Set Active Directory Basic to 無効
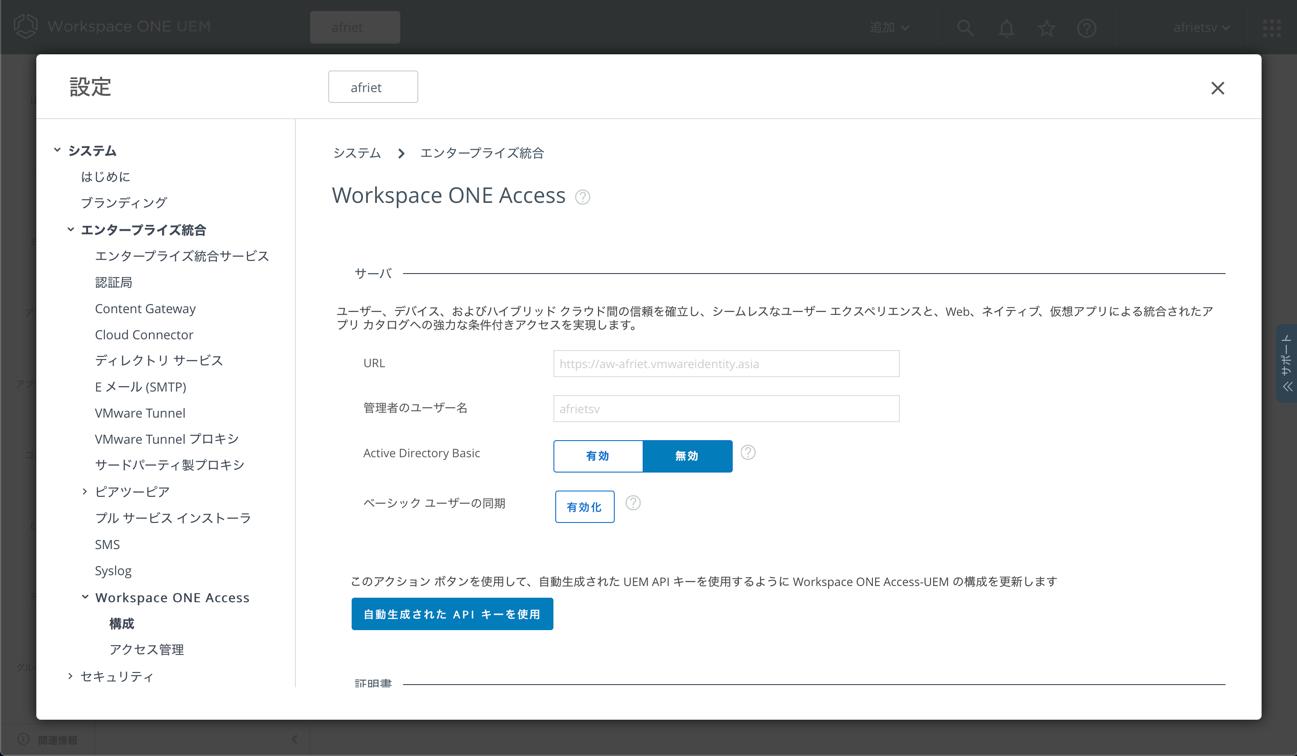Screen dimensions: 1297x756 click(x=687, y=456)
